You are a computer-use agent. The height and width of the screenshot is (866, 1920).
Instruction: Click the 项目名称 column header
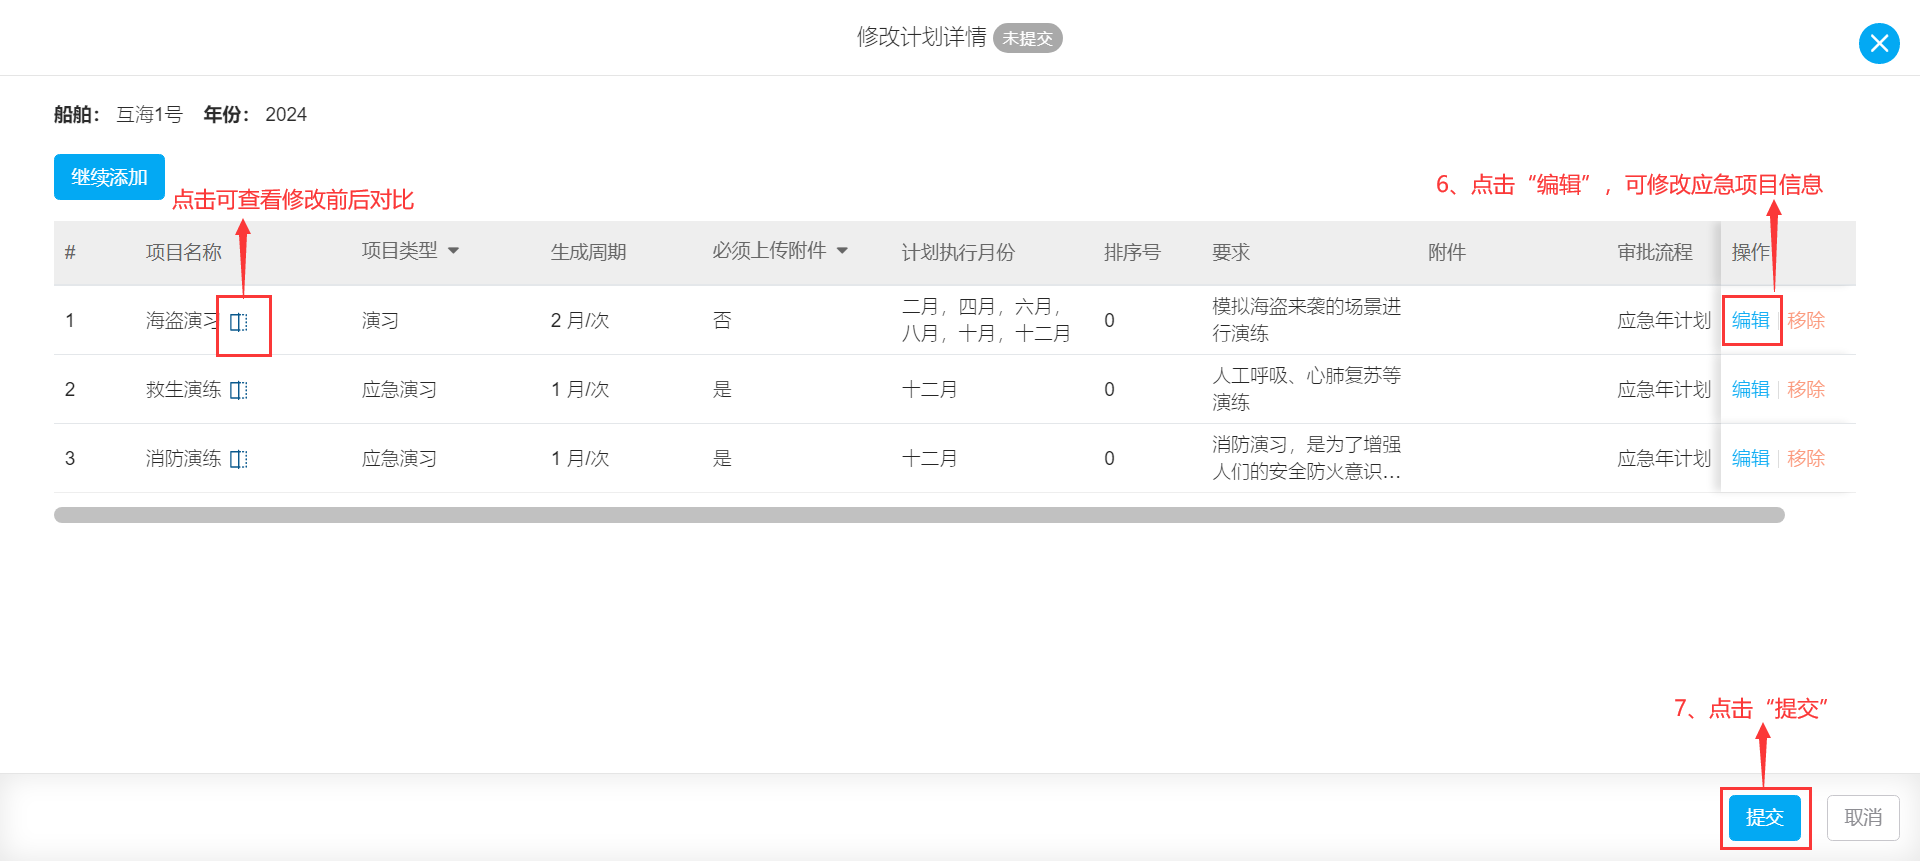point(184,252)
